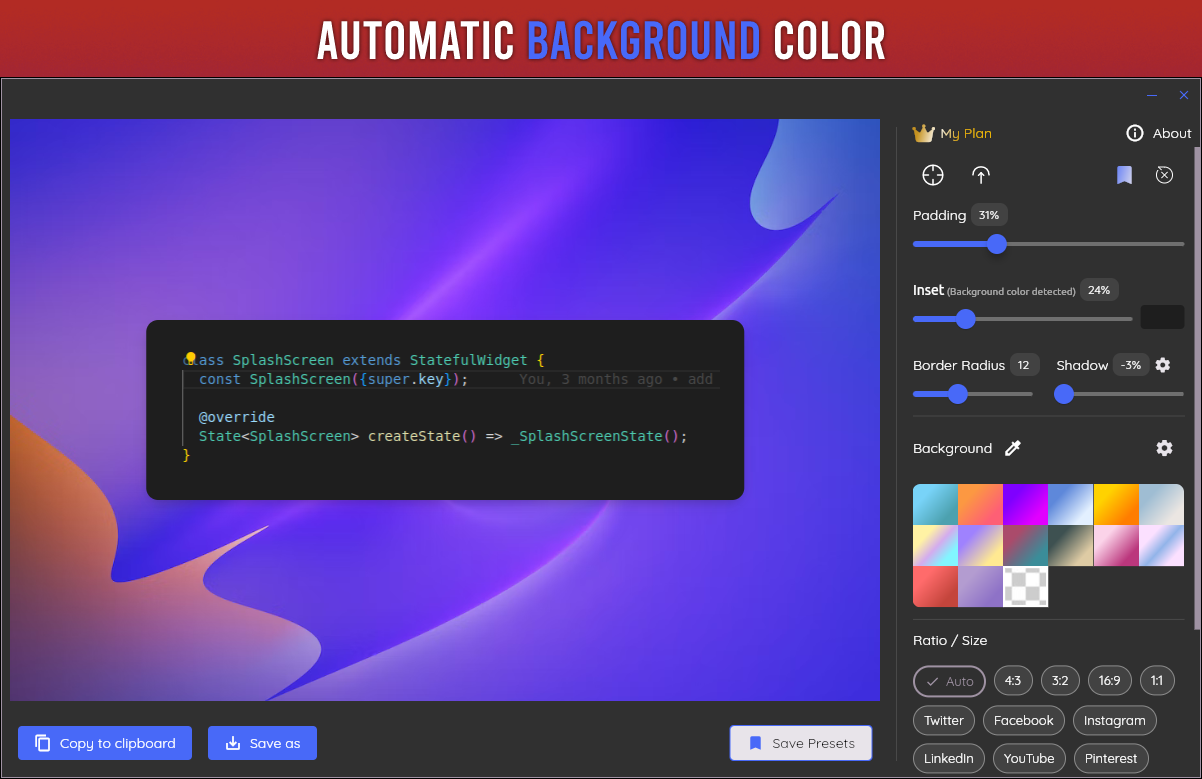
Task: Click the Border Radius 12 value badge
Action: [x=1024, y=365]
